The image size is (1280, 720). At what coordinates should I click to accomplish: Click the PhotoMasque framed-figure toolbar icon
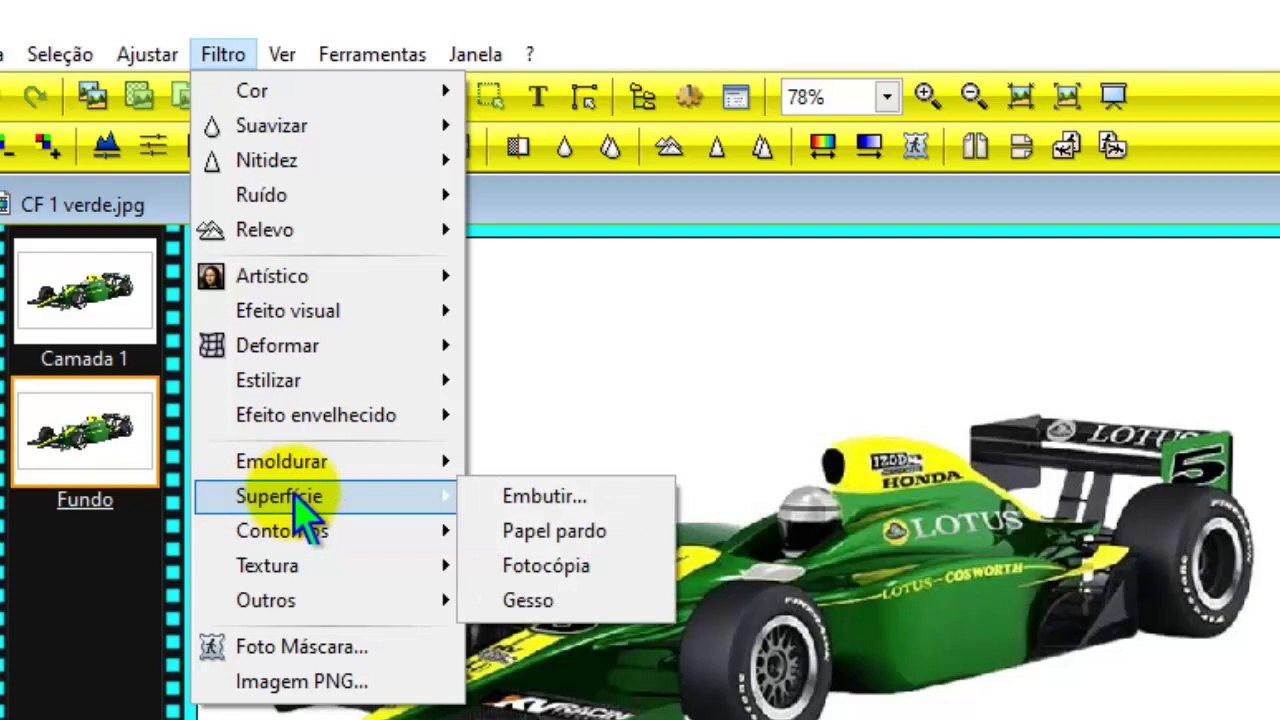click(916, 147)
